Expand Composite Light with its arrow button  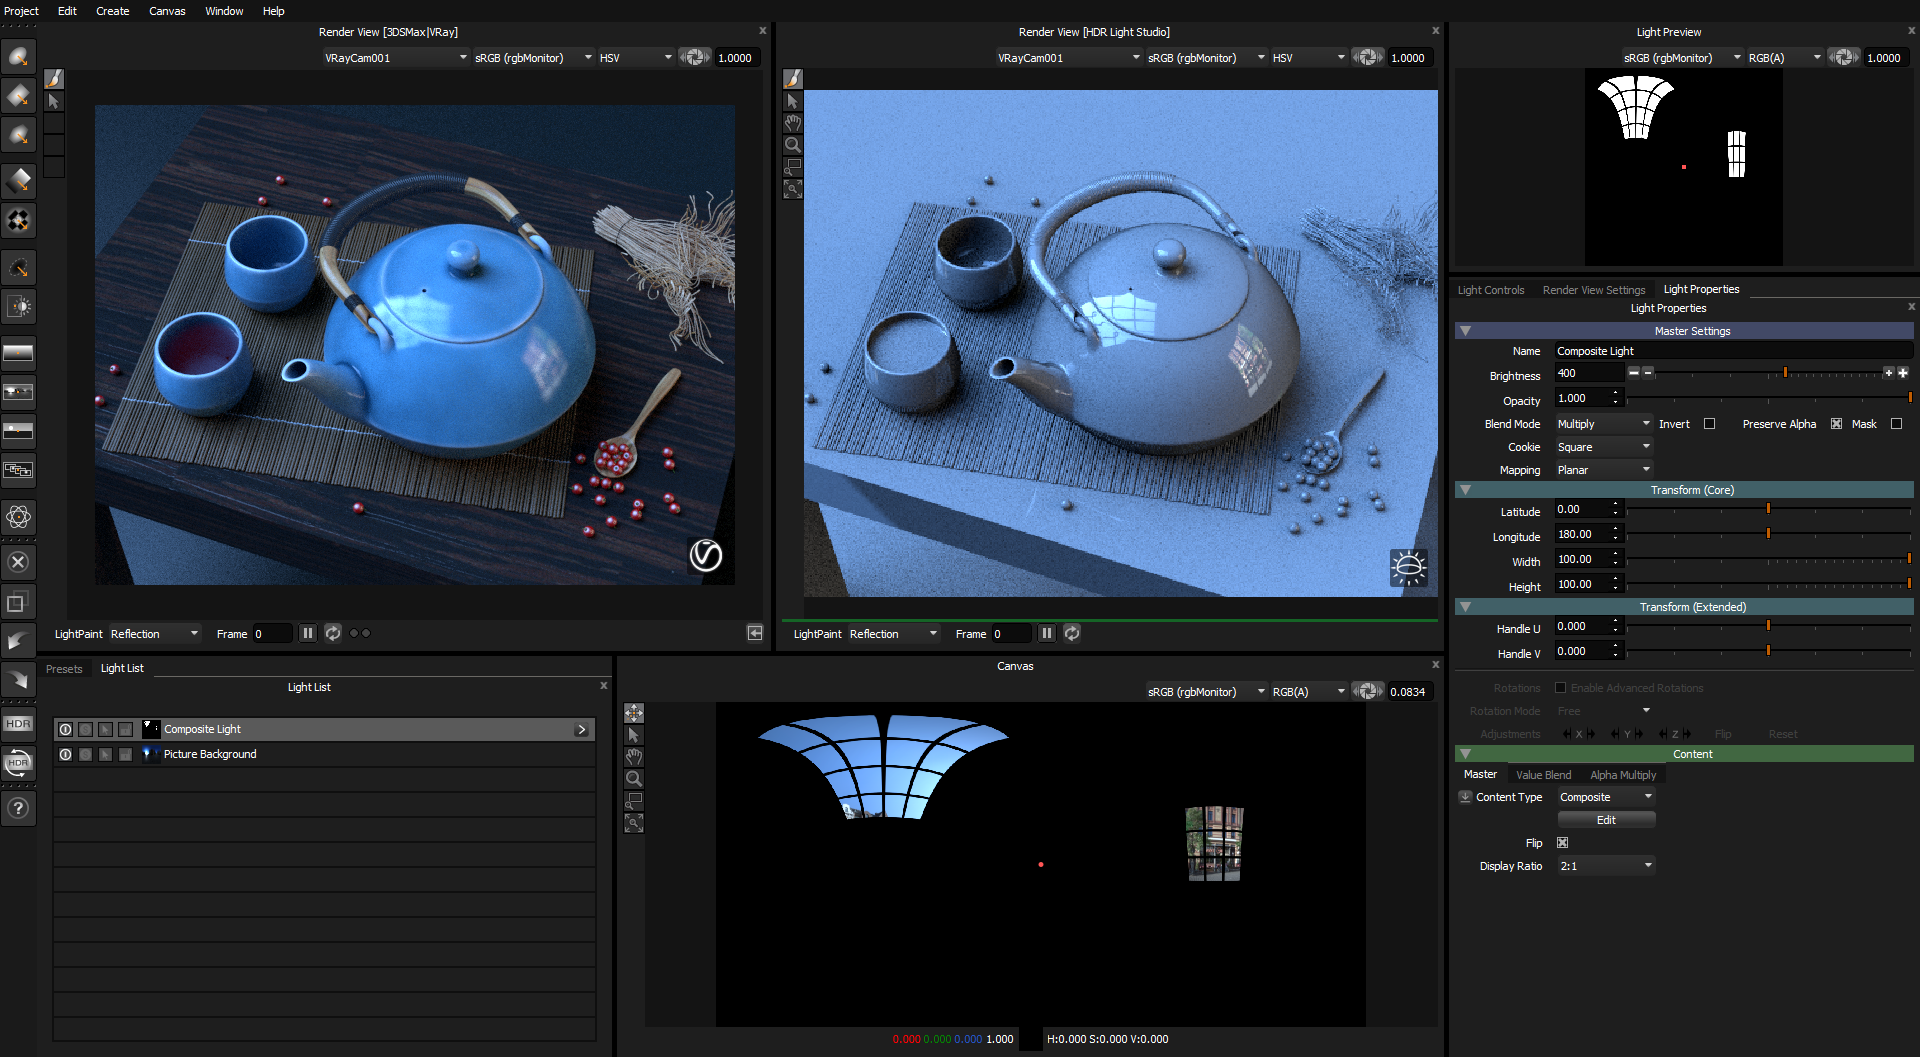[582, 729]
